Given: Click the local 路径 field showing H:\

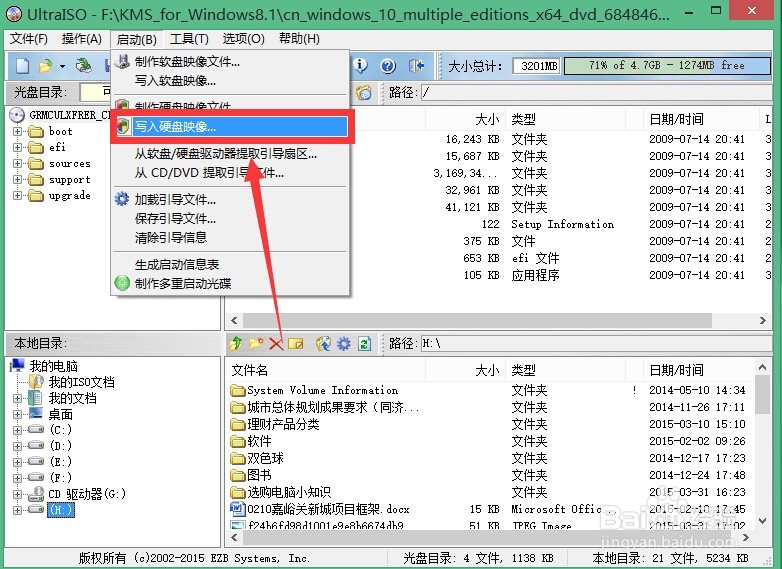Looking at the screenshot, I should point(596,343).
